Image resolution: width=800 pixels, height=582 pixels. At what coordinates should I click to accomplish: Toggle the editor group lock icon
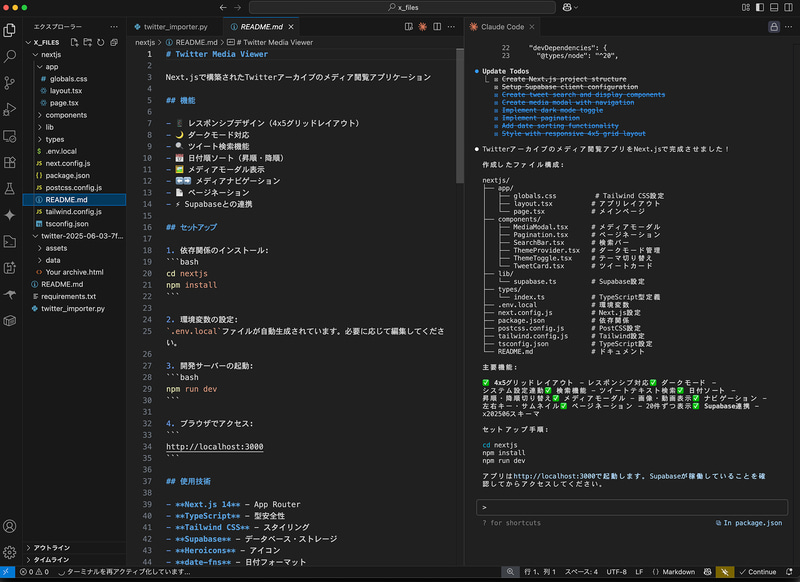(x=773, y=27)
